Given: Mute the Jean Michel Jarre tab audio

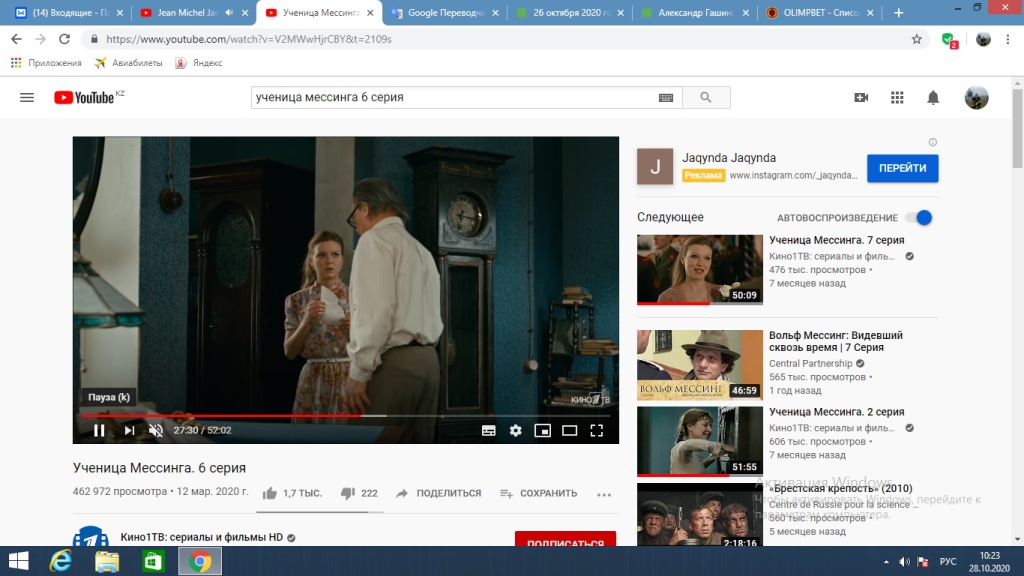Looking at the screenshot, I should pyautogui.click(x=229, y=12).
